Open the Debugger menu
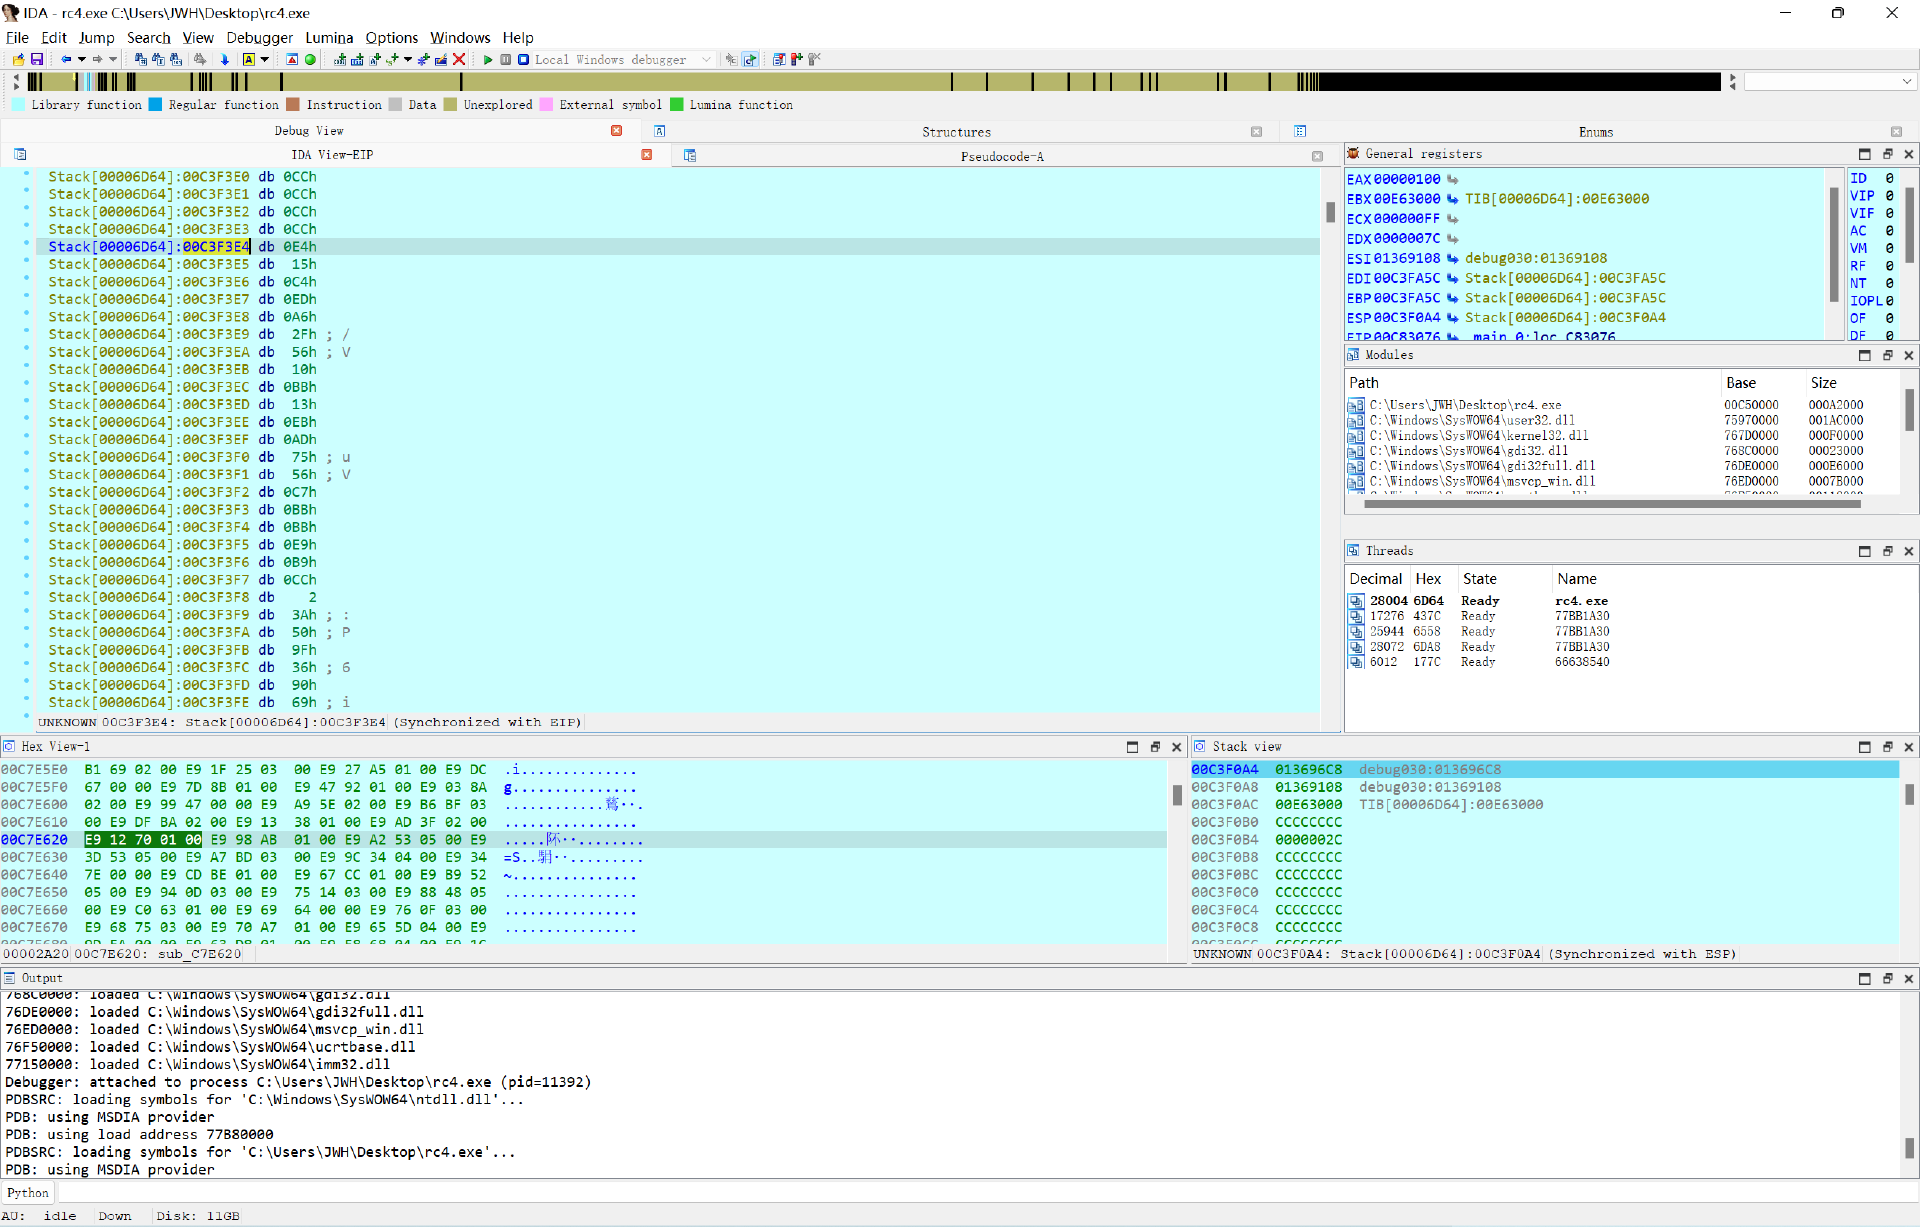 259,38
